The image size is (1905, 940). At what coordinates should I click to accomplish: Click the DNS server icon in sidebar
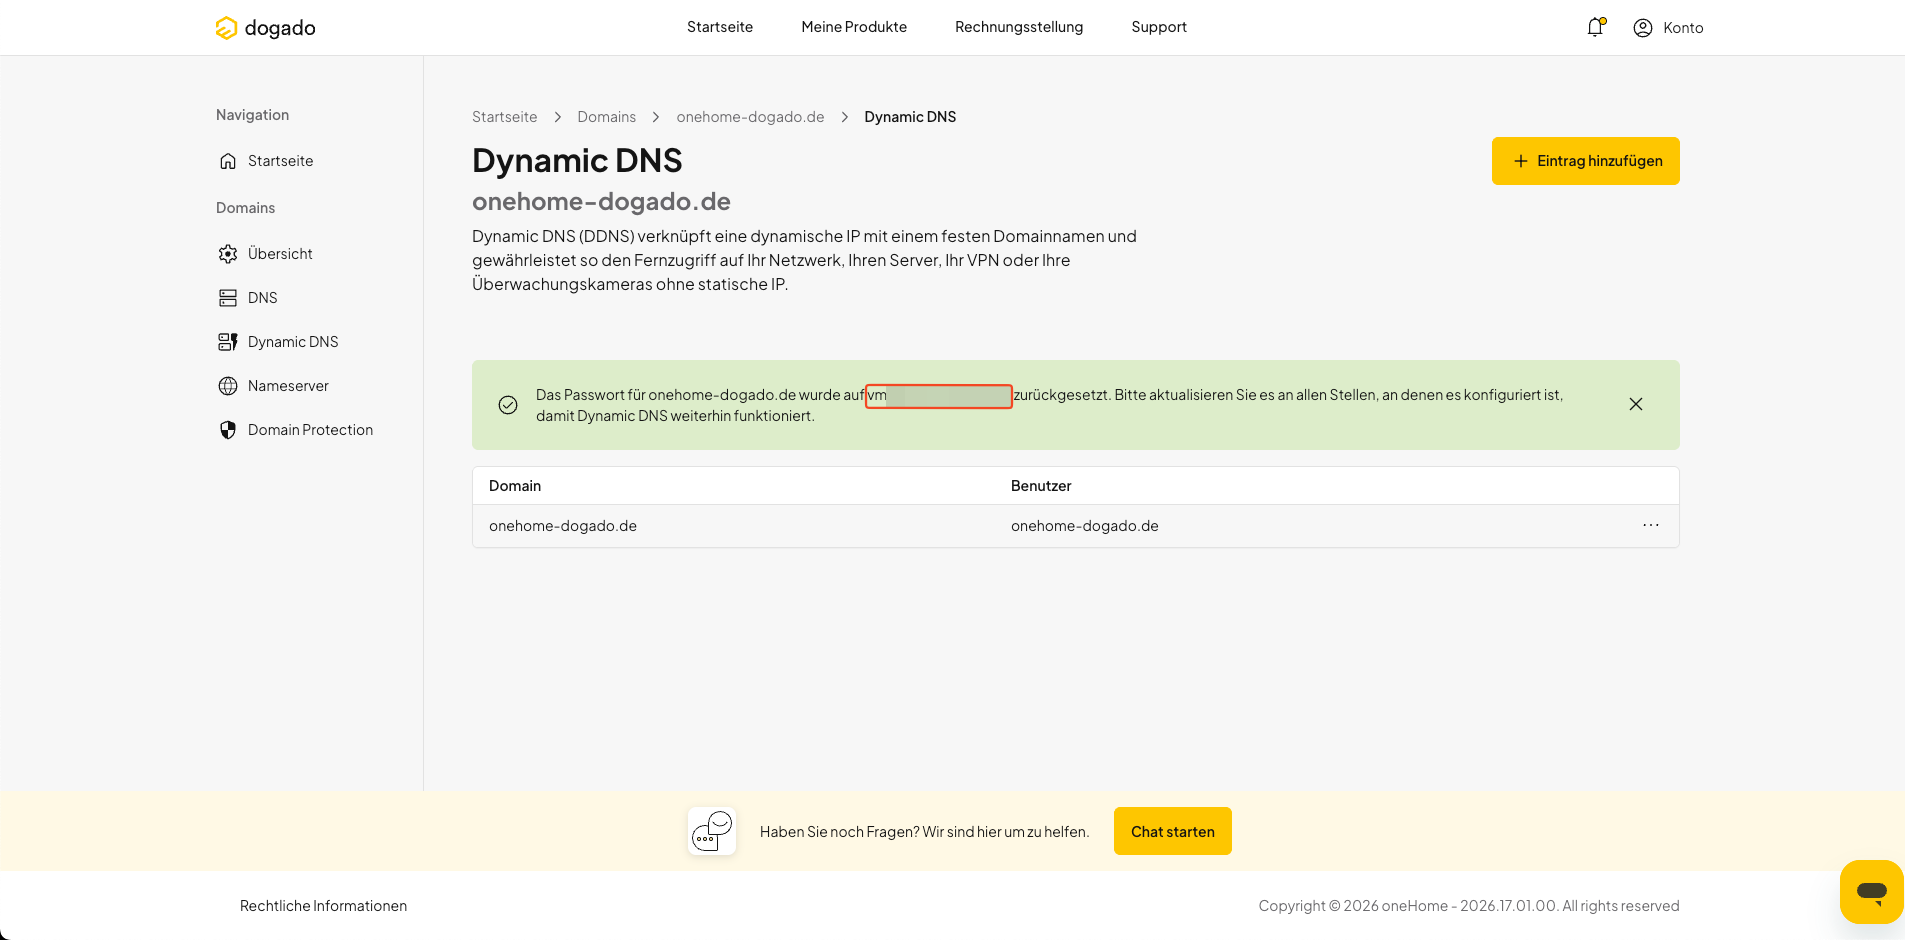[228, 298]
